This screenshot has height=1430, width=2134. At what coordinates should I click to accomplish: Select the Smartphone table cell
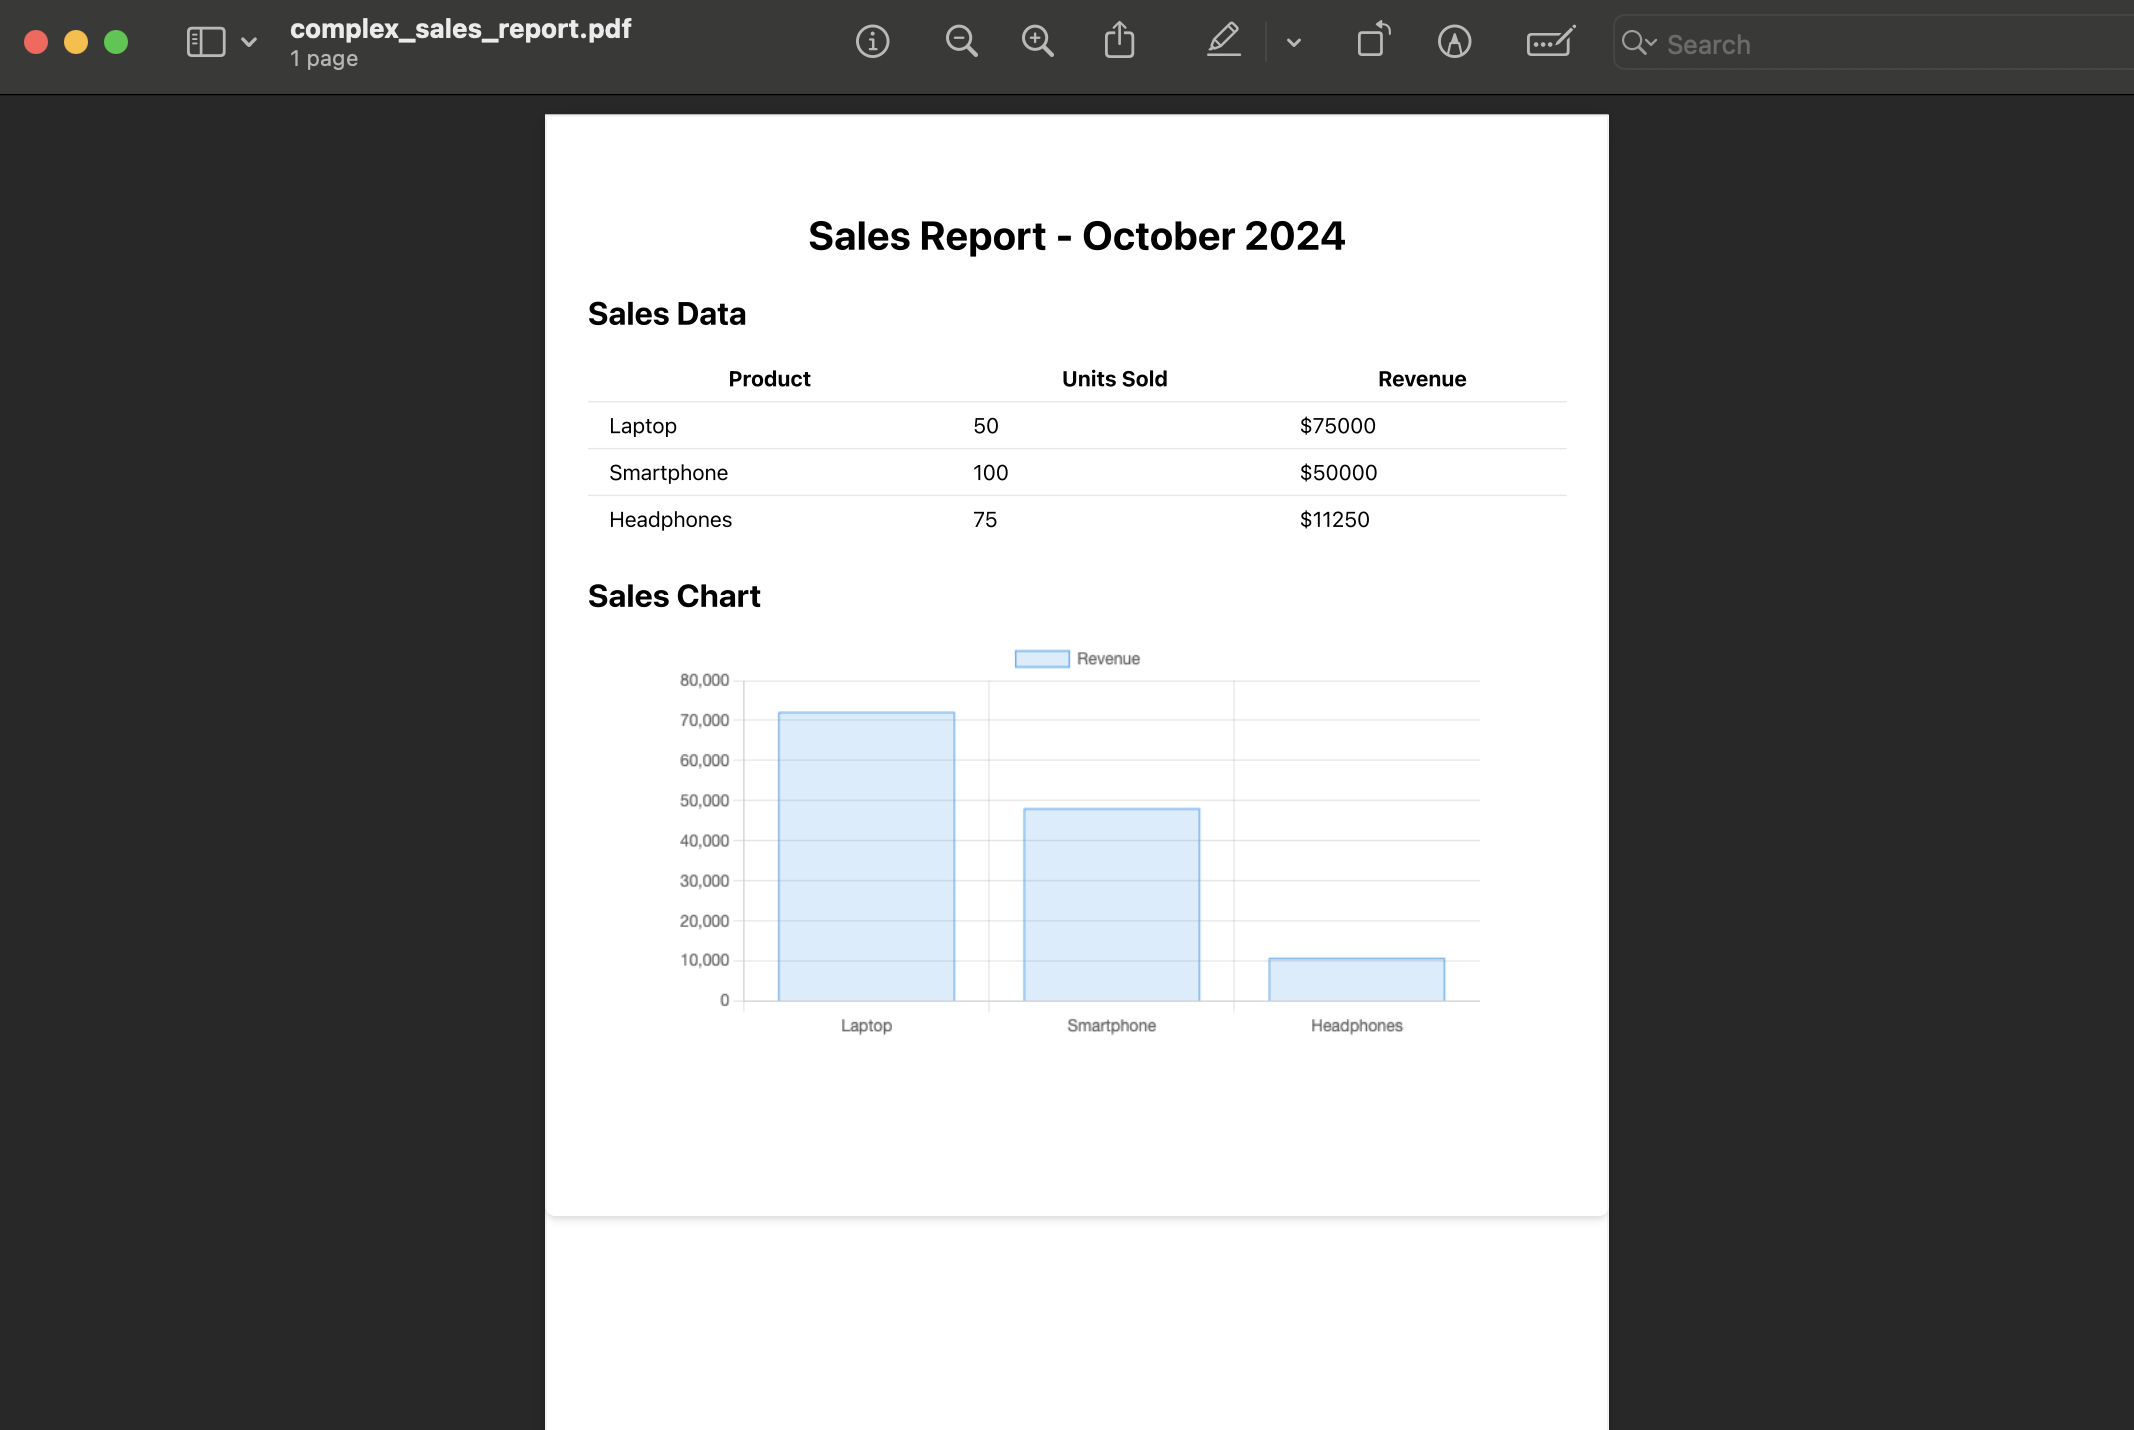pos(668,473)
